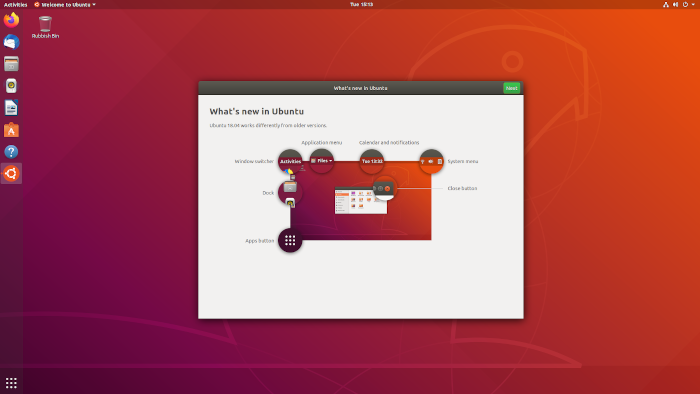Click the Apps button circle in diagram
This screenshot has height=394, width=700.
point(290,241)
